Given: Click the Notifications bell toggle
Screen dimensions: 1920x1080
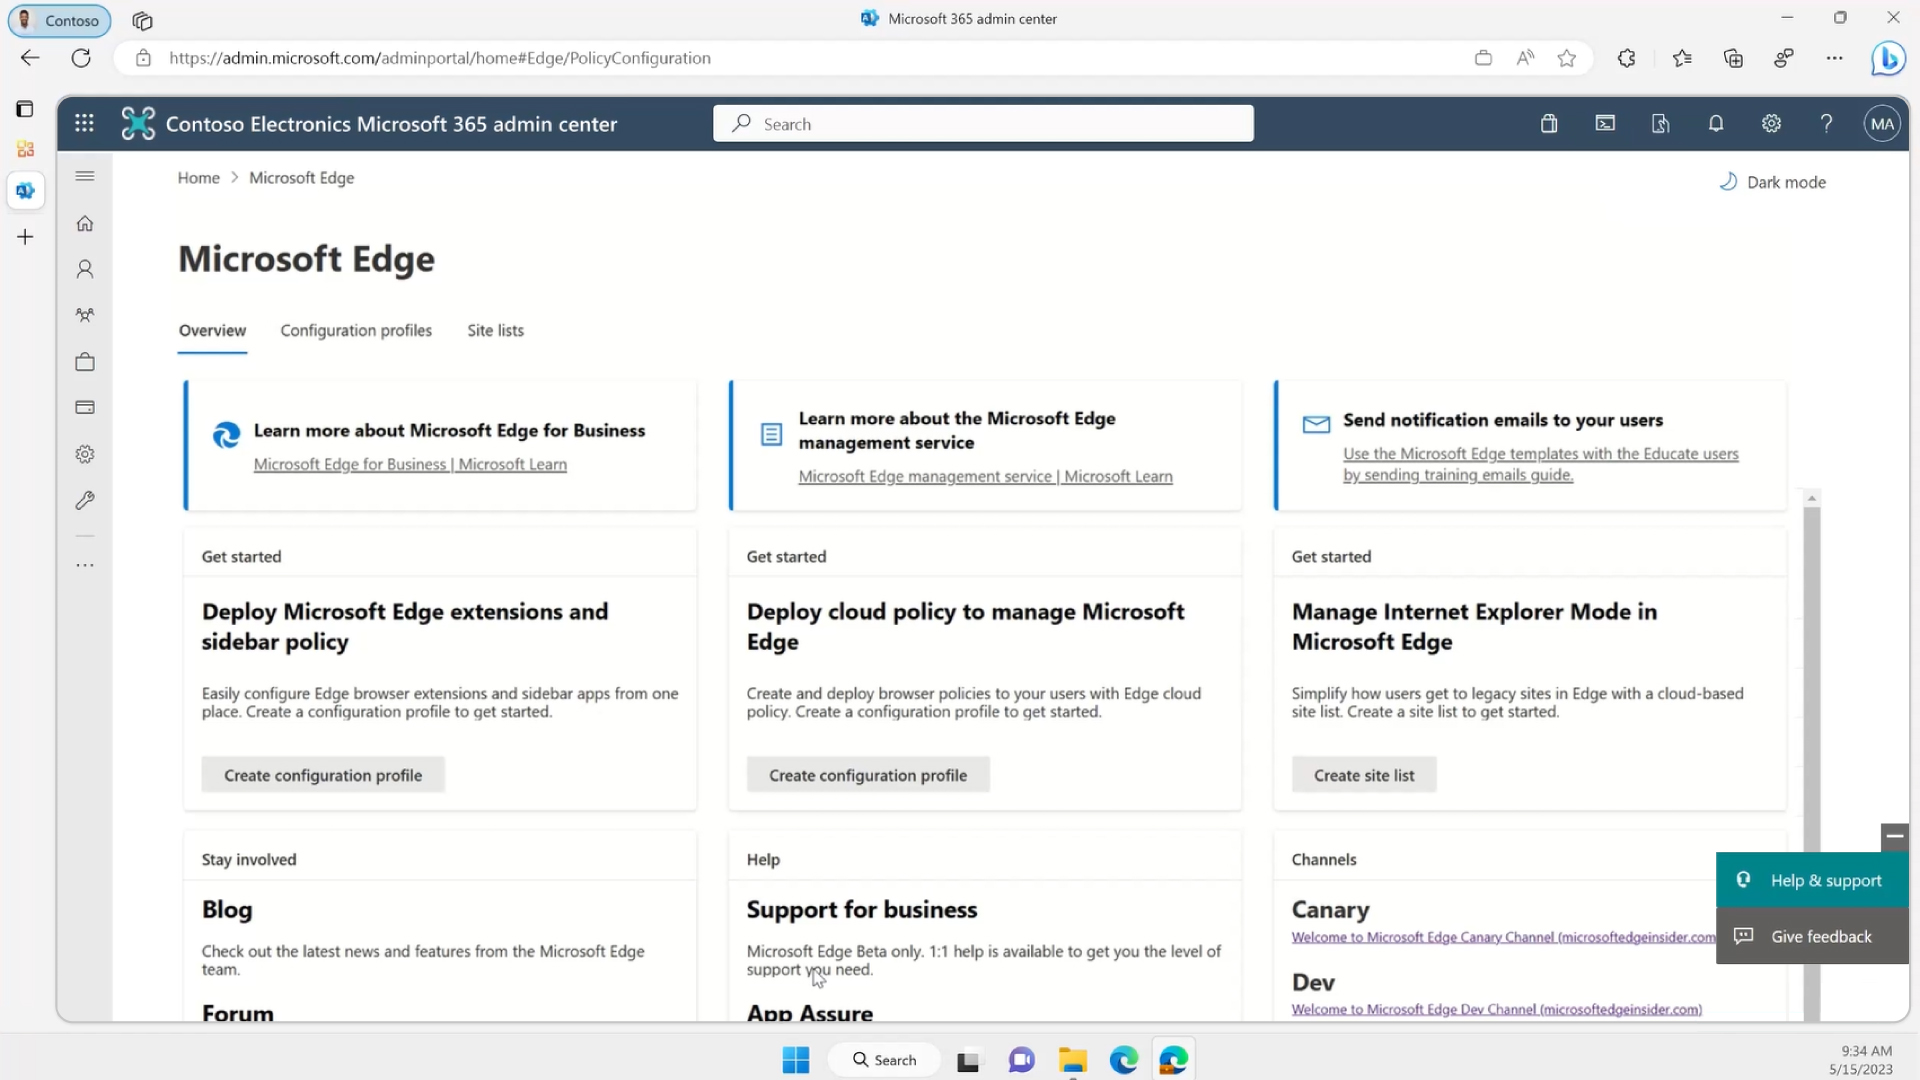Looking at the screenshot, I should 1716,124.
